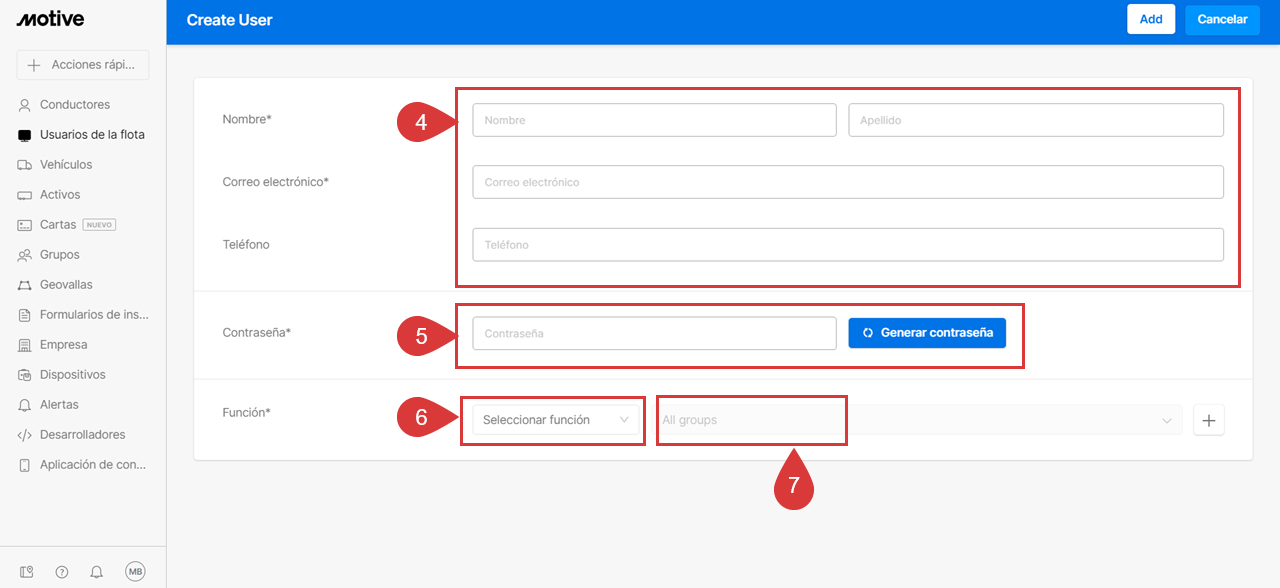
Task: Open Cartas section
Action: (58, 225)
